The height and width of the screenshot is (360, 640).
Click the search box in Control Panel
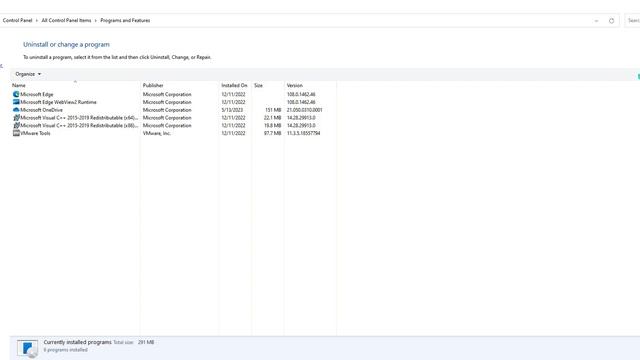tap(632, 20)
